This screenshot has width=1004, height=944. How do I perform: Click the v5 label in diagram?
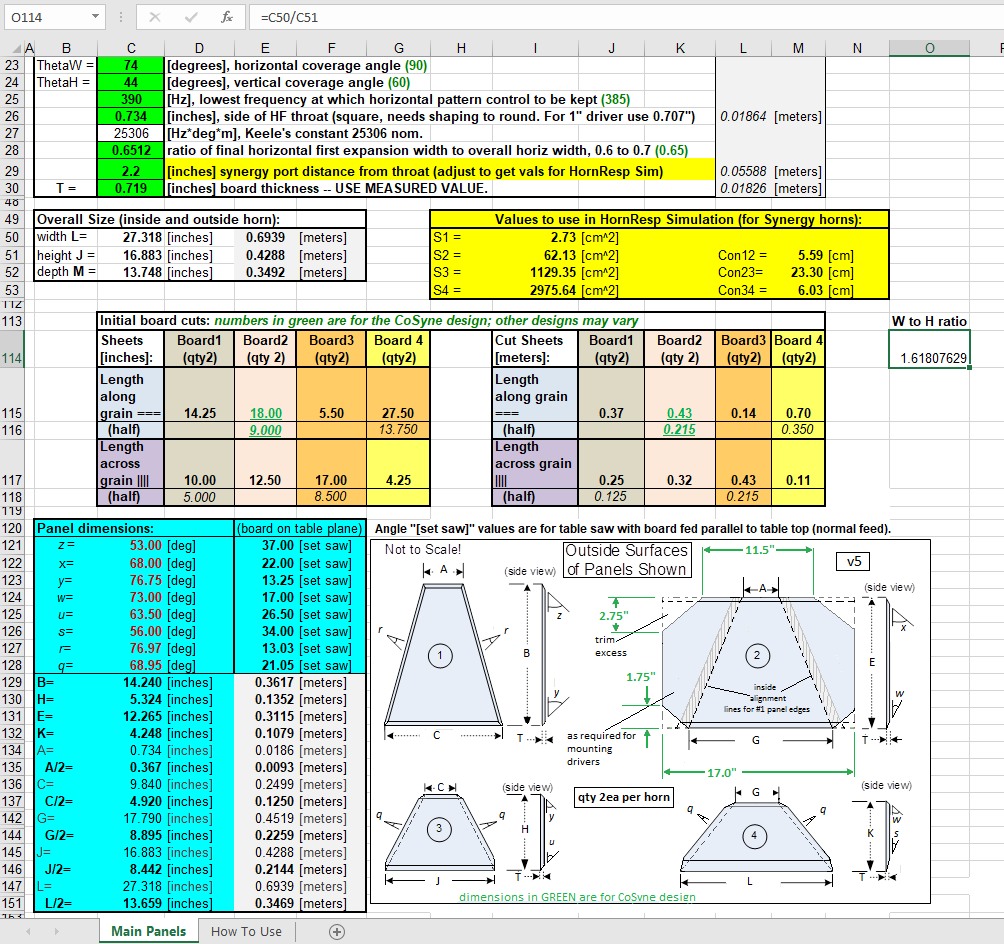point(854,562)
